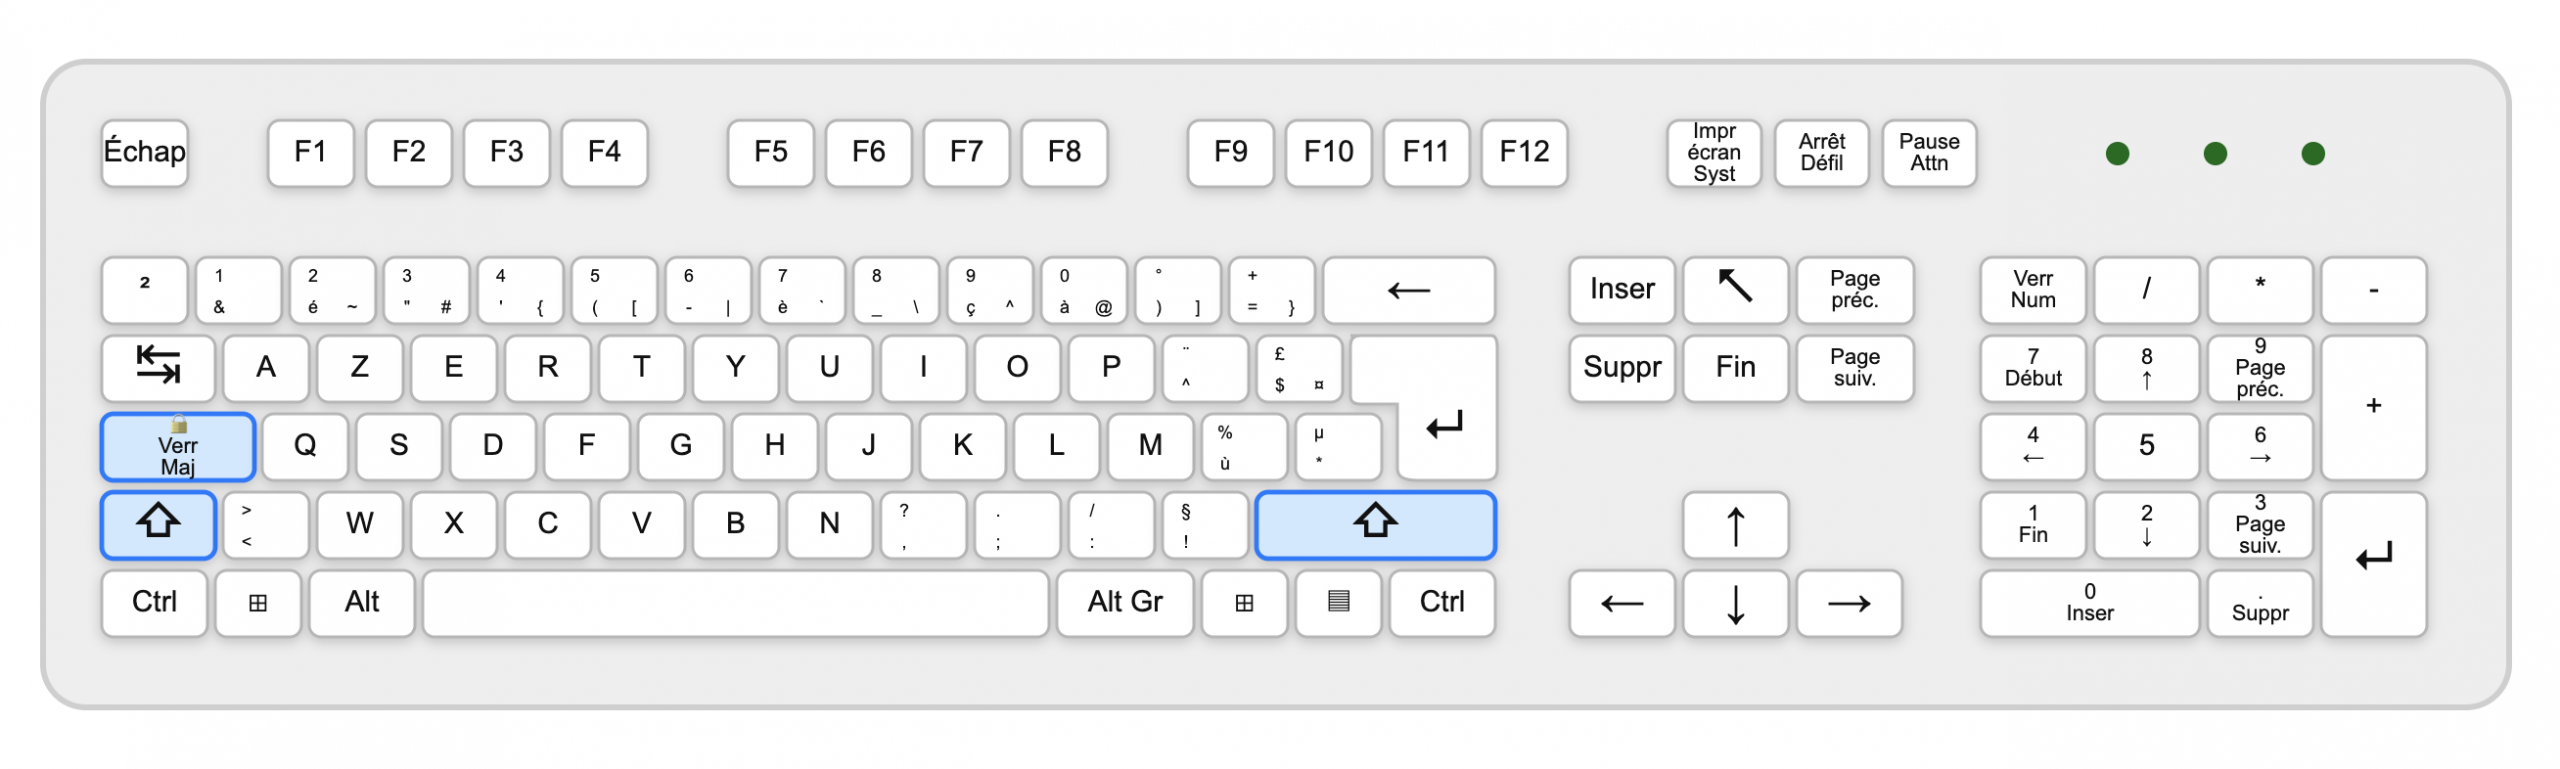Toggle the Verr Maj caps lock key
The width and height of the screenshot is (2560, 769).
[x=178, y=446]
